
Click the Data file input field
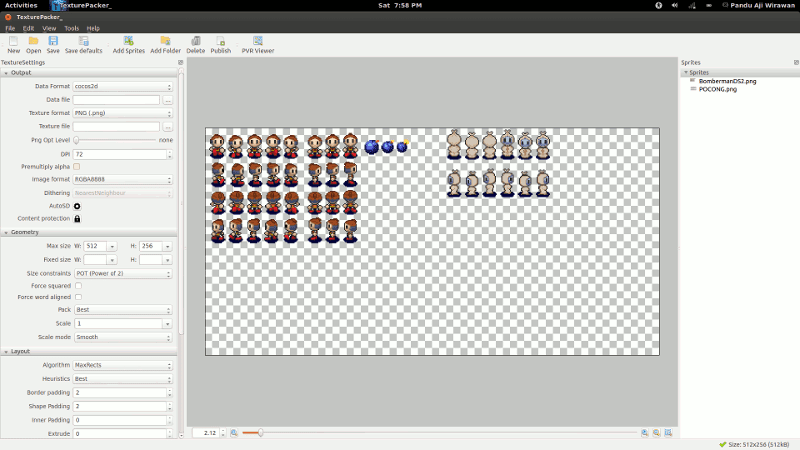coord(116,100)
